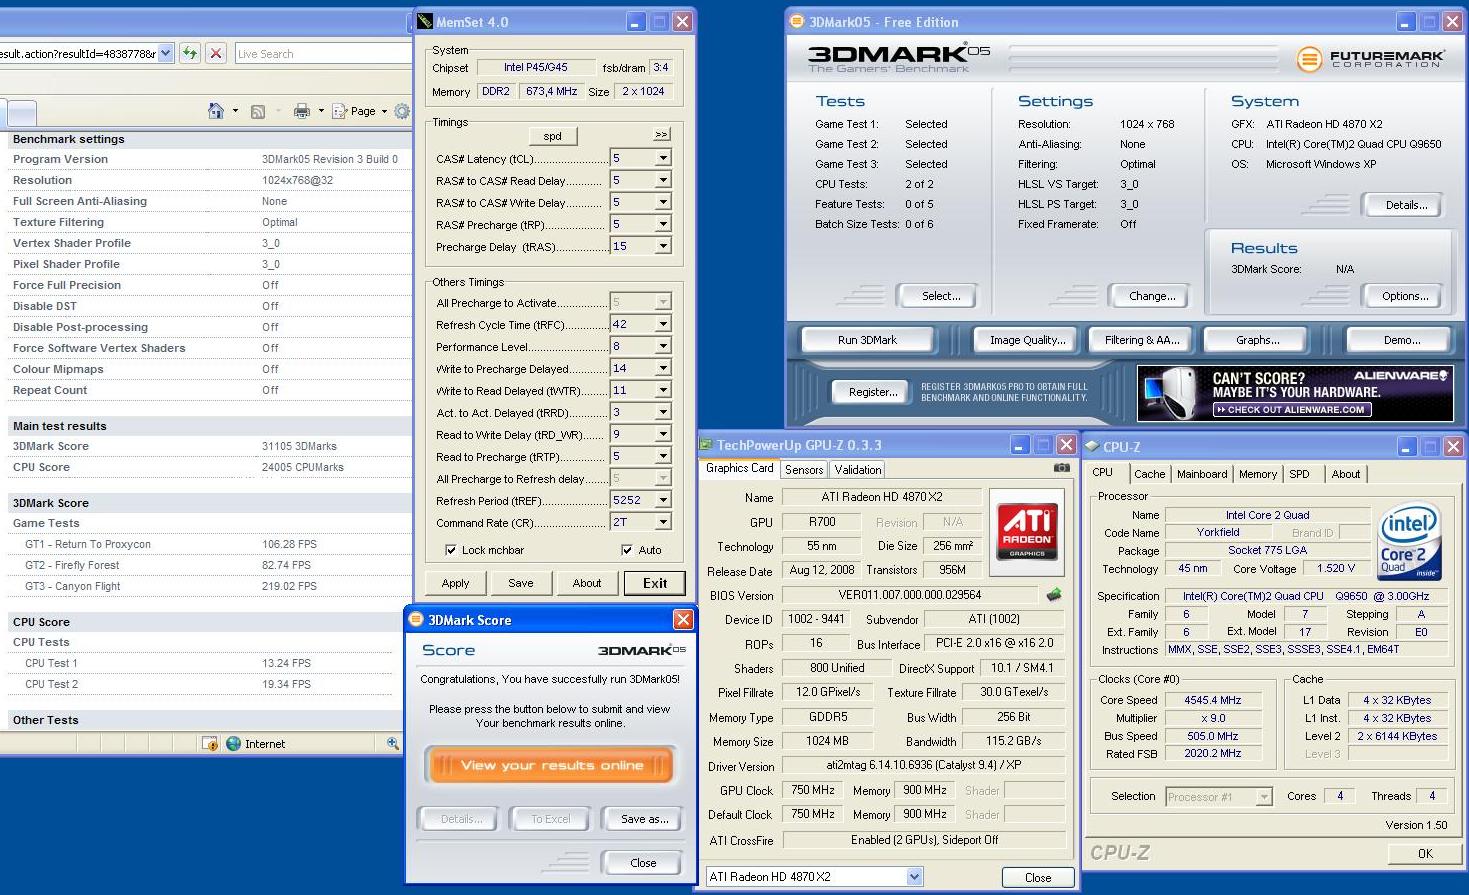Image resolution: width=1469 pixels, height=895 pixels.
Task: Click the GPU-Z screenshot camera icon
Action: click(1061, 467)
